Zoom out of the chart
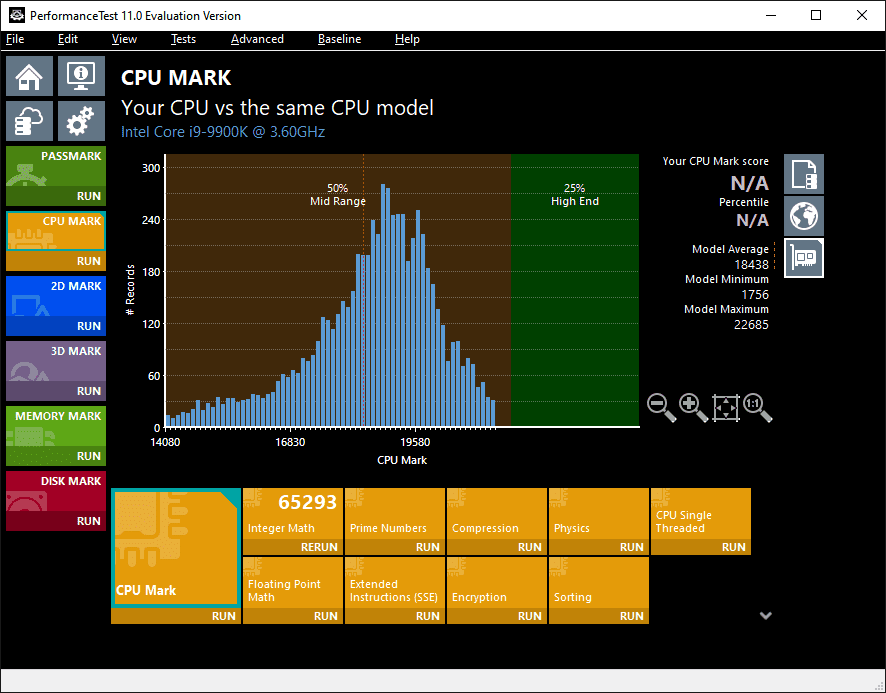The height and width of the screenshot is (693, 886). [661, 408]
